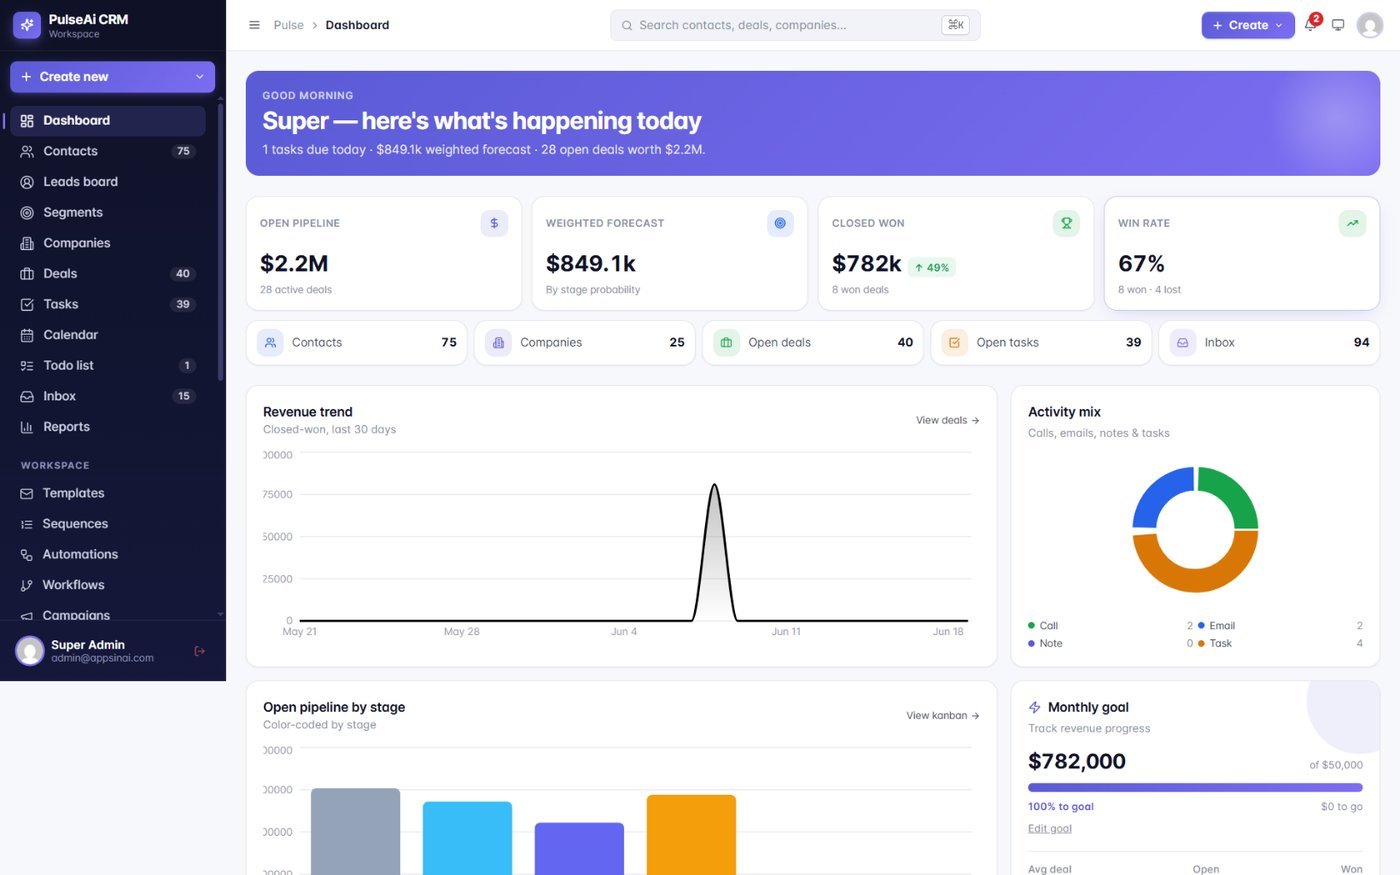The height and width of the screenshot is (875, 1400).
Task: Open Calendar in the sidebar
Action: pos(108,335)
